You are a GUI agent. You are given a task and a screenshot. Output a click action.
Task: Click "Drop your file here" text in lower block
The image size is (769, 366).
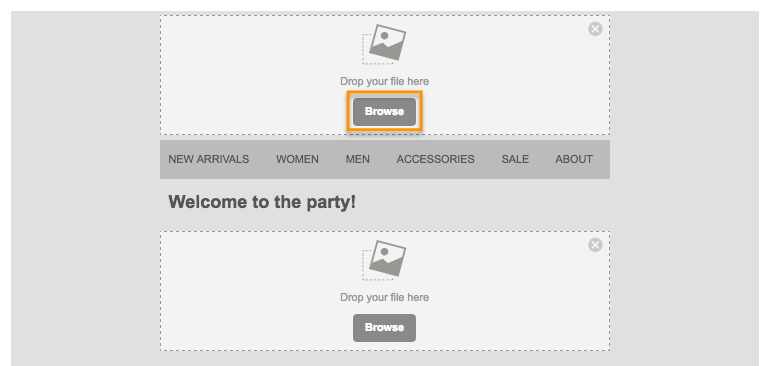point(384,297)
